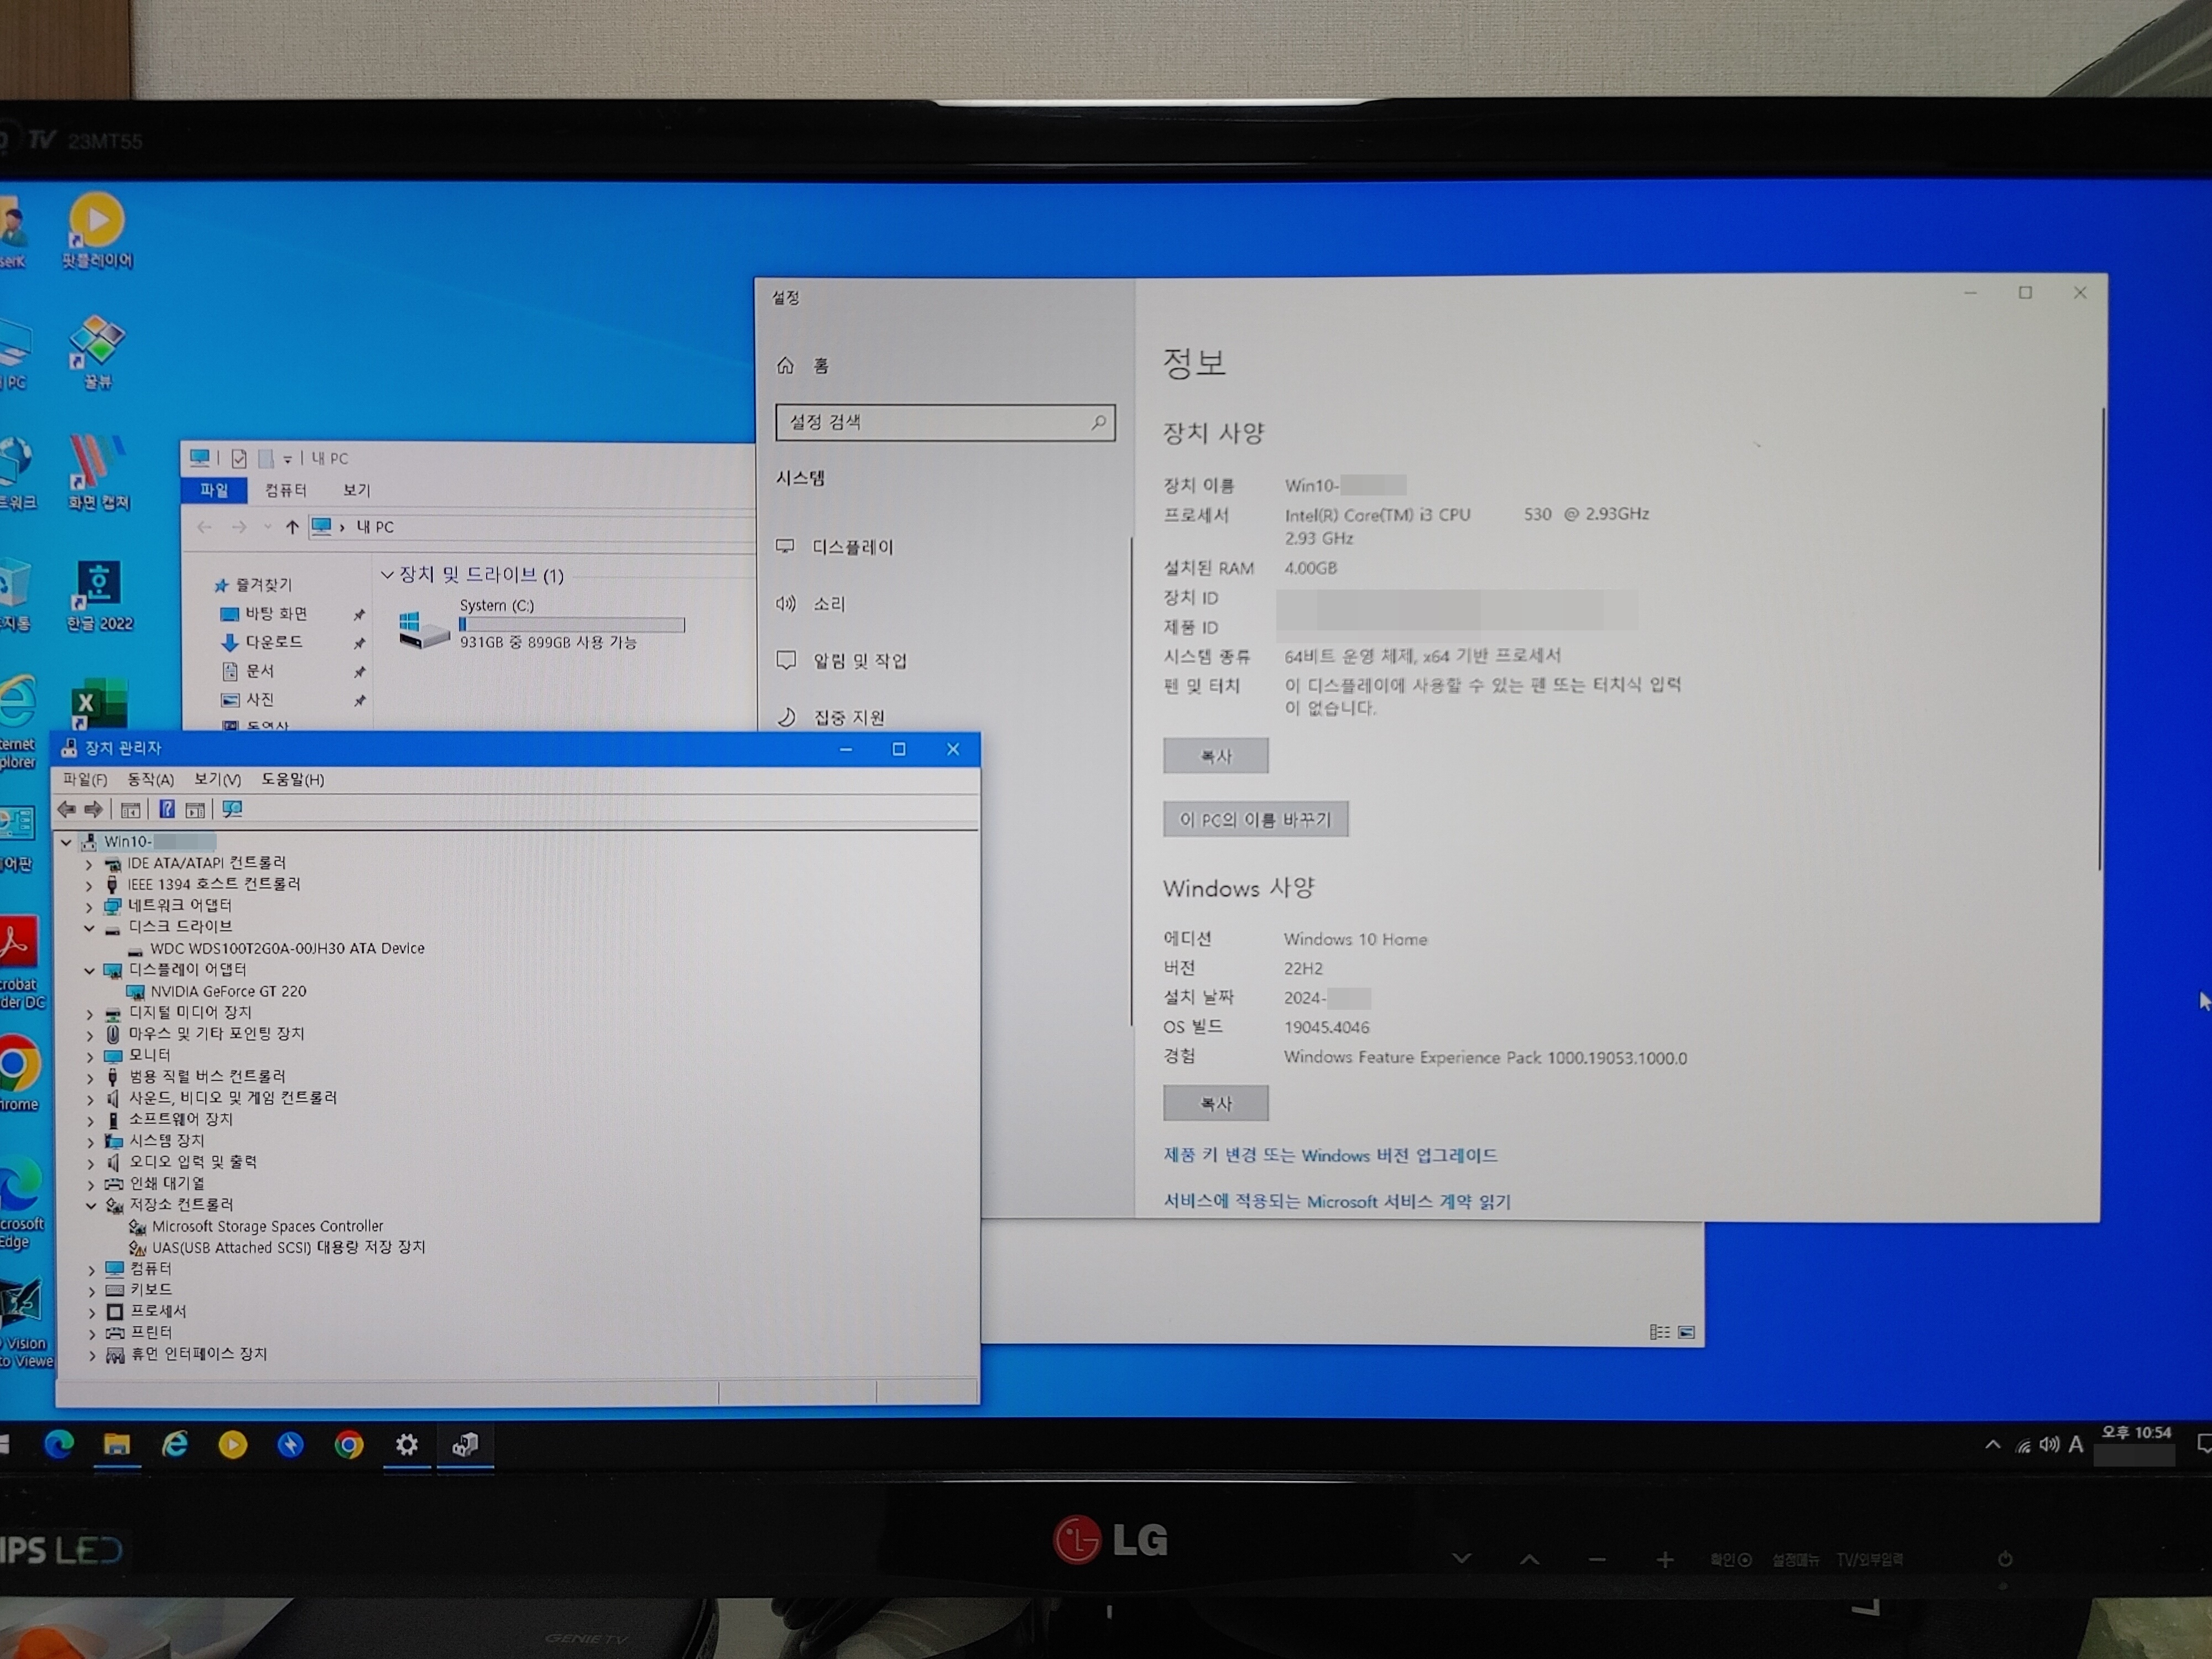
Task: Click the File Explorer icon on the taskbar
Action: click(x=117, y=1444)
